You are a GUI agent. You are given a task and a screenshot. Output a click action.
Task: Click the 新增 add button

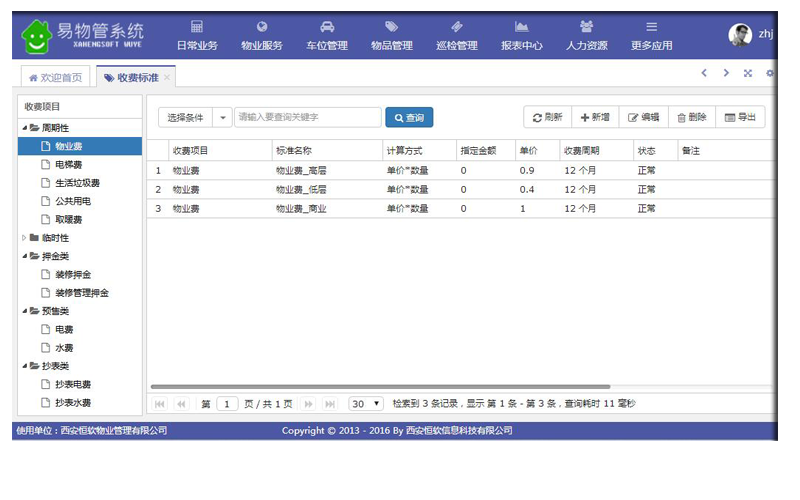(595, 117)
